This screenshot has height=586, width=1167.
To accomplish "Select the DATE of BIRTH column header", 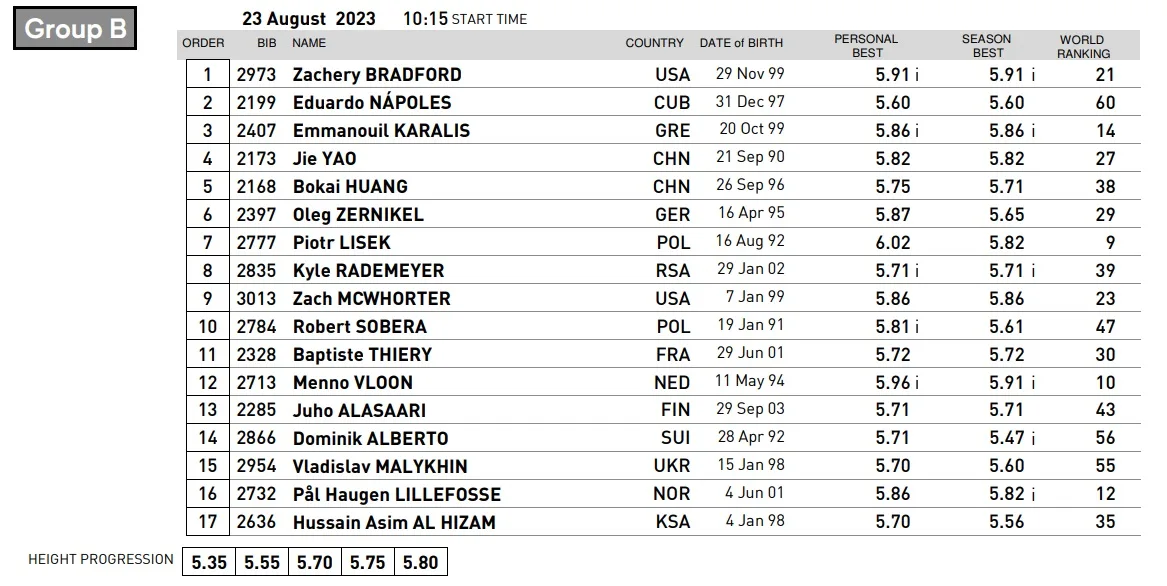I will 741,43.
